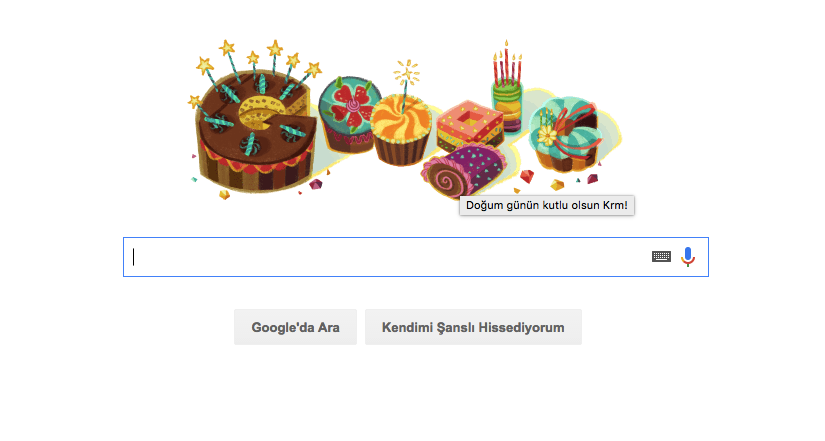Click the birthday tooltip 'Doğum günün kutlu olsun Krm!'
Viewport: 825px width, 441px height.
coord(547,205)
